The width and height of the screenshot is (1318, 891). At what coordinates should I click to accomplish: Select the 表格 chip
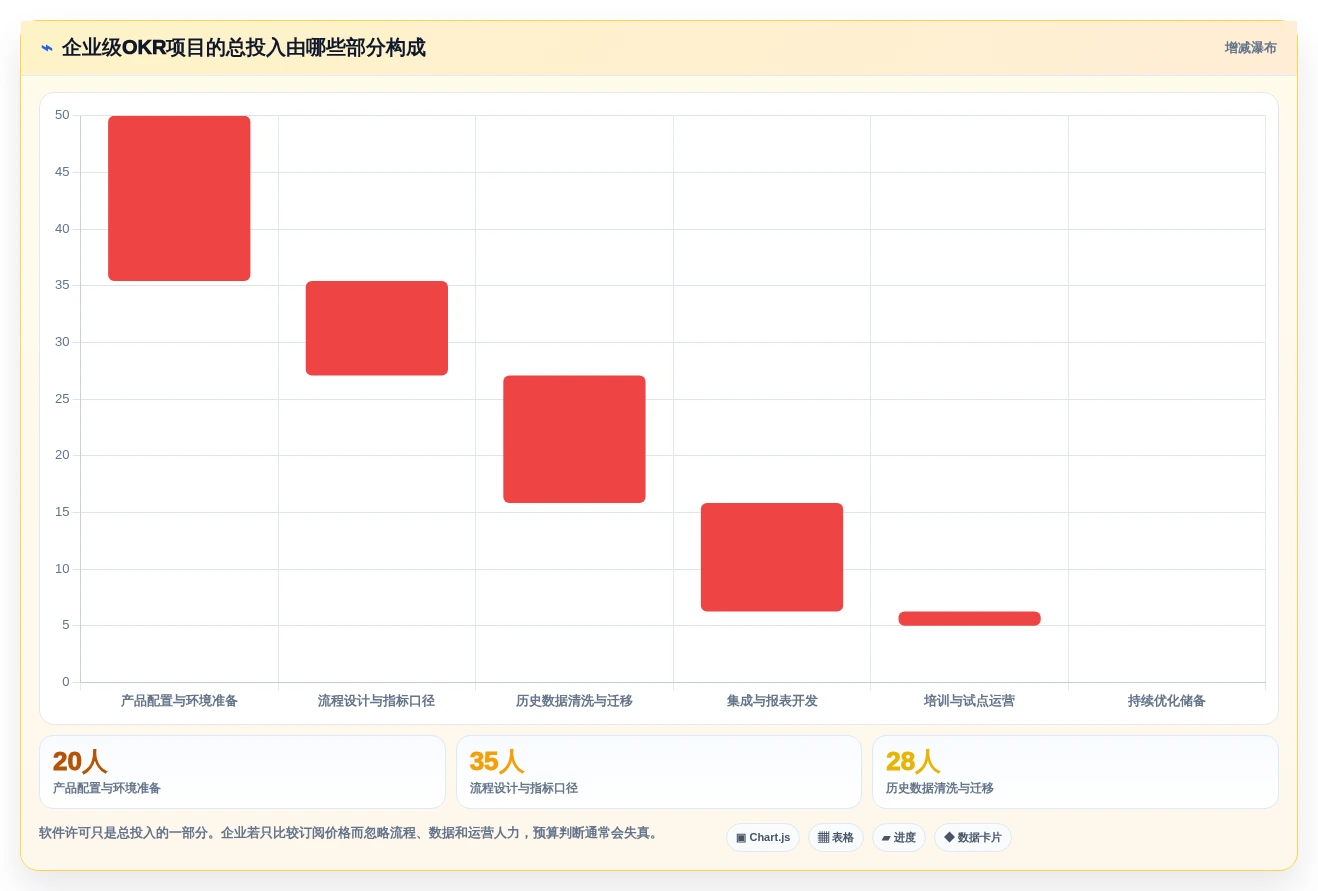[x=836, y=837]
